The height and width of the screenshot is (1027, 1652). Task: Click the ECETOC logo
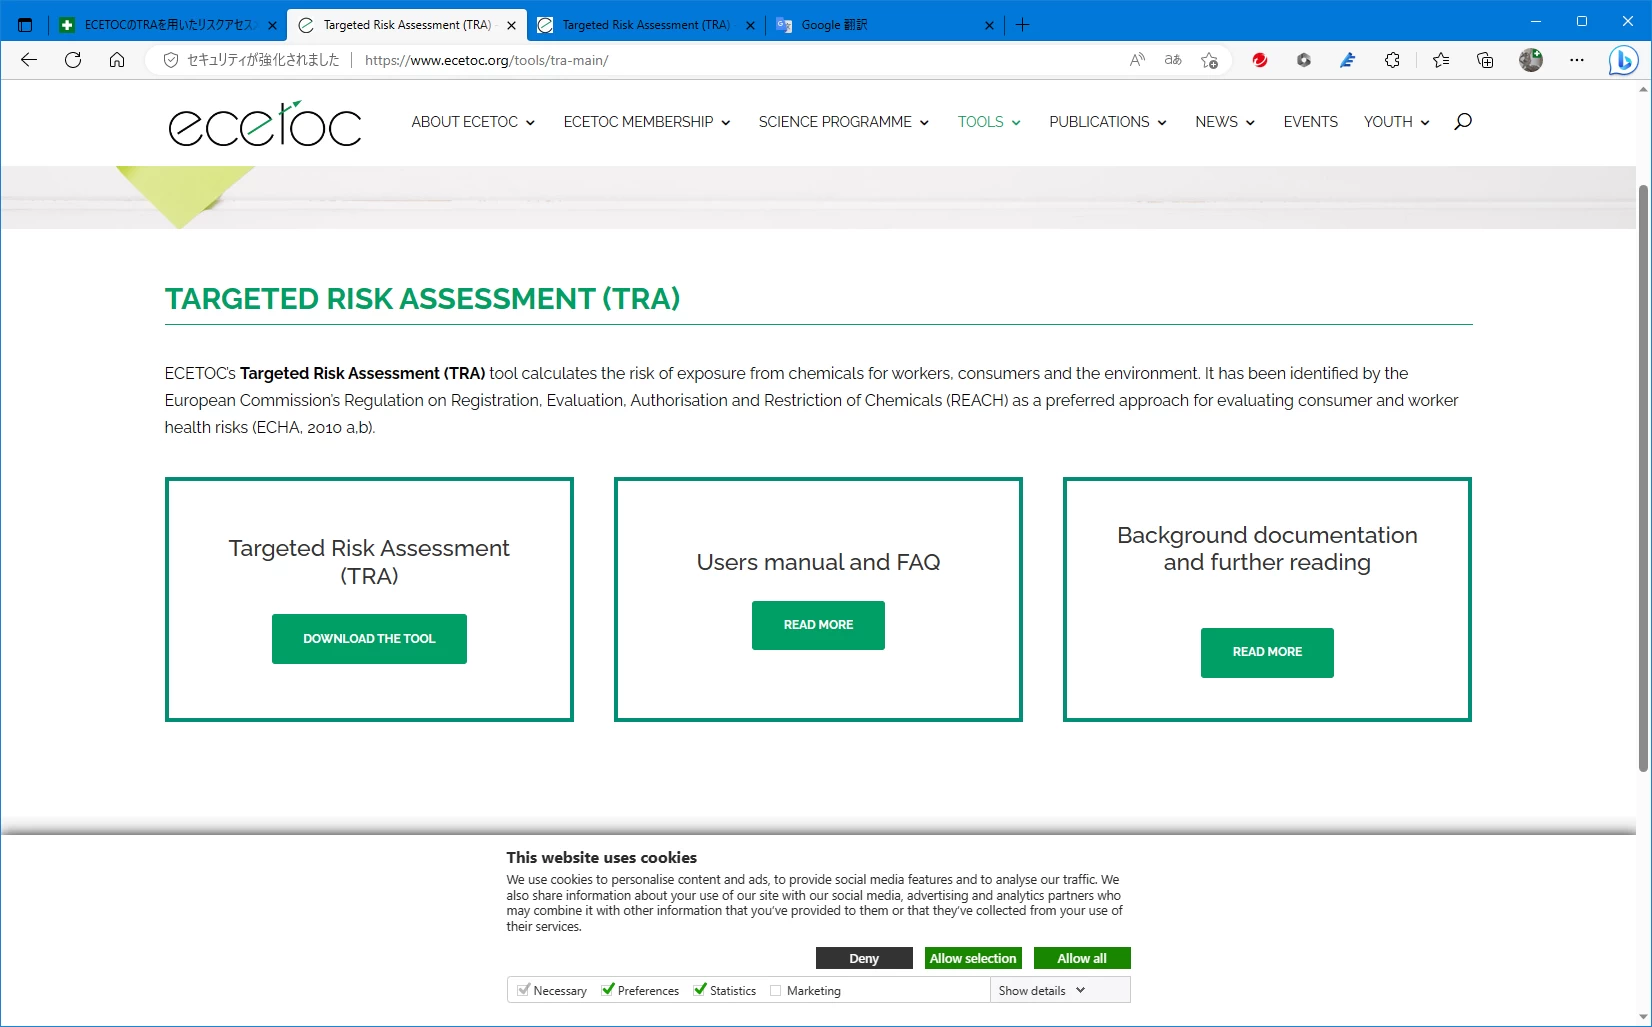point(265,124)
